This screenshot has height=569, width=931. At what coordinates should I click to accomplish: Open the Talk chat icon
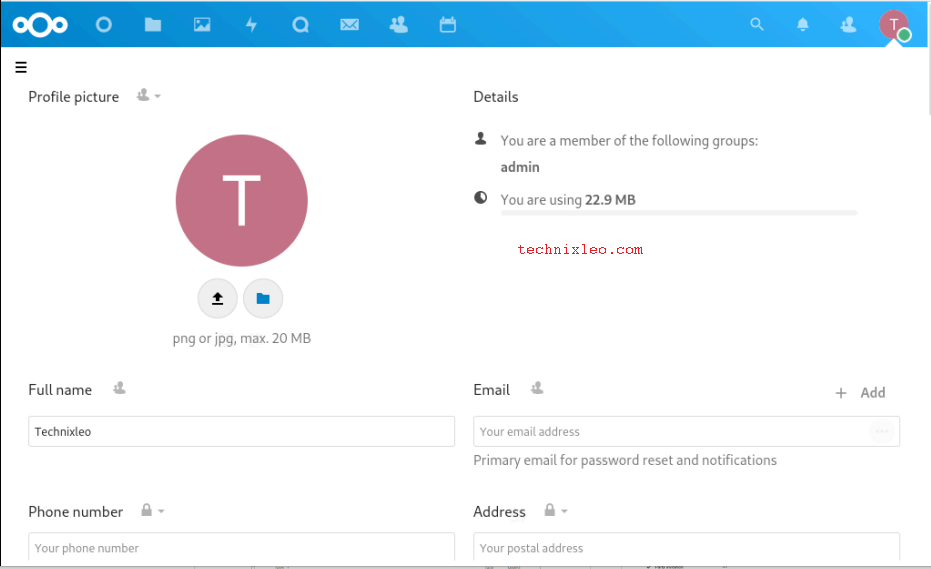point(300,25)
